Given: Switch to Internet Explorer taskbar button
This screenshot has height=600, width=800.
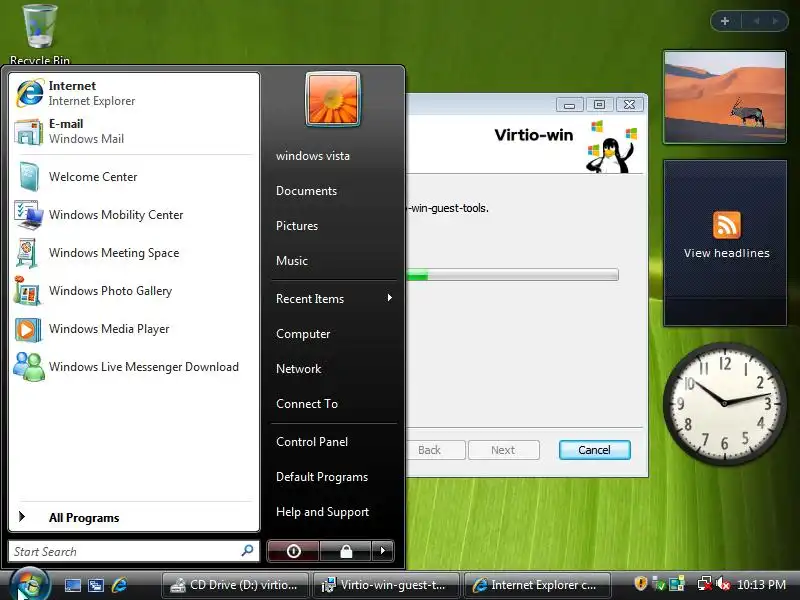Looking at the screenshot, I should (537, 585).
